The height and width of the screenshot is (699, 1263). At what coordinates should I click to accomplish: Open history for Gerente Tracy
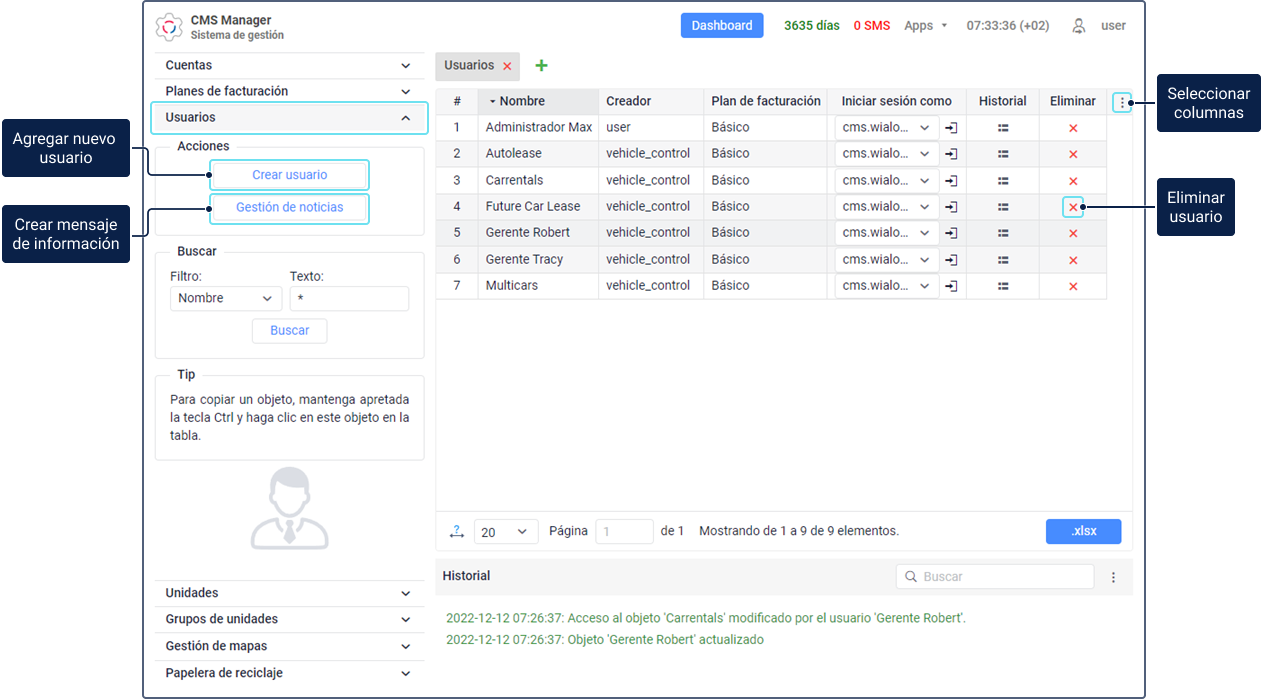pos(1002,260)
